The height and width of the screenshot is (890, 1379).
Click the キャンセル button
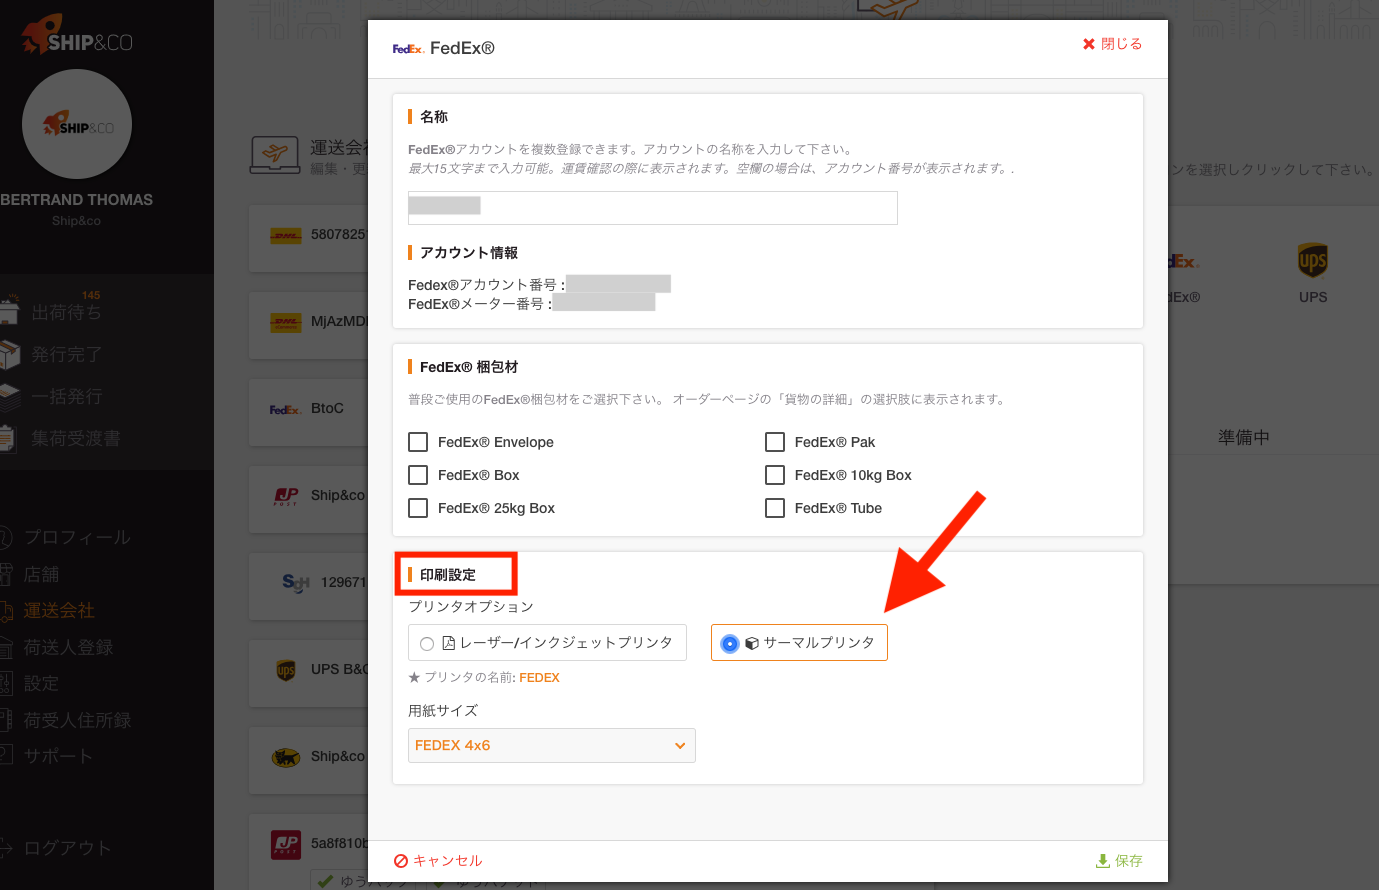click(438, 860)
